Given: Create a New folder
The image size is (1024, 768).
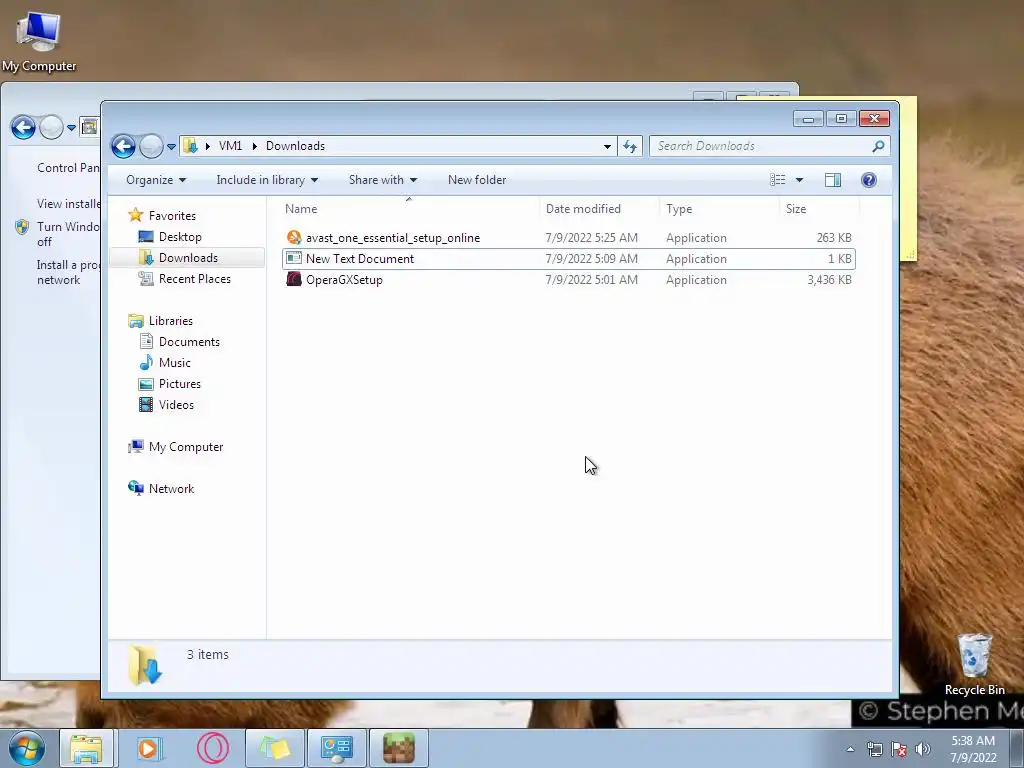Looking at the screenshot, I should coord(477,180).
